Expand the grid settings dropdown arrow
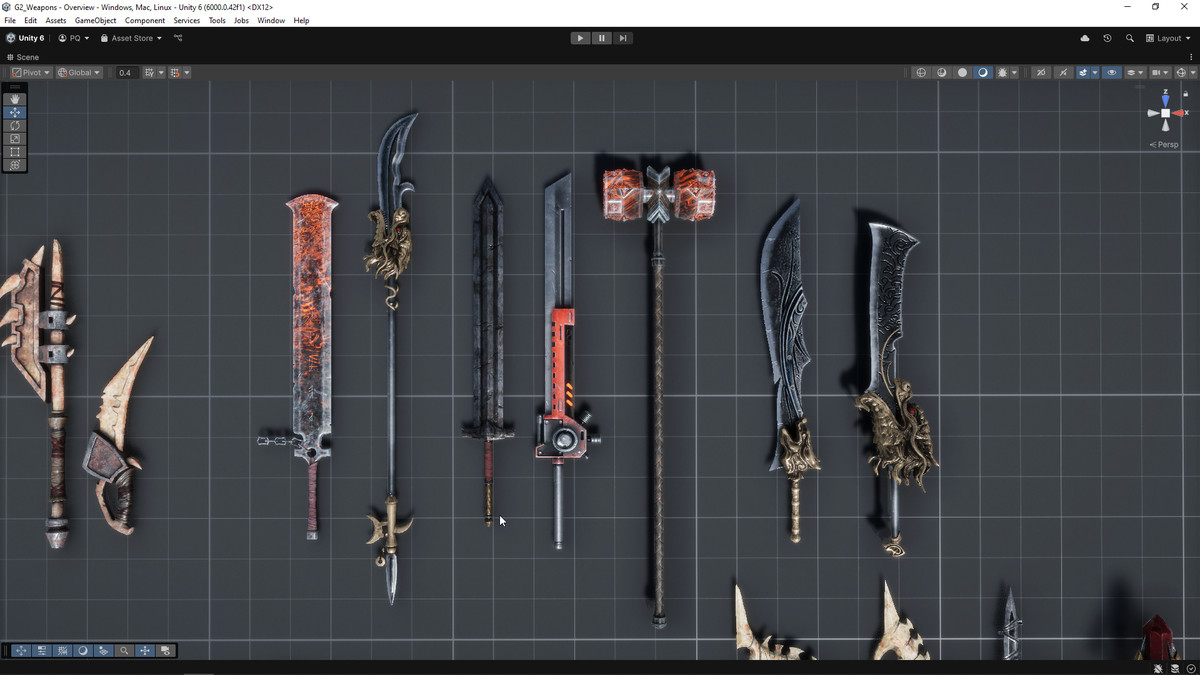This screenshot has width=1200, height=675. point(161,72)
